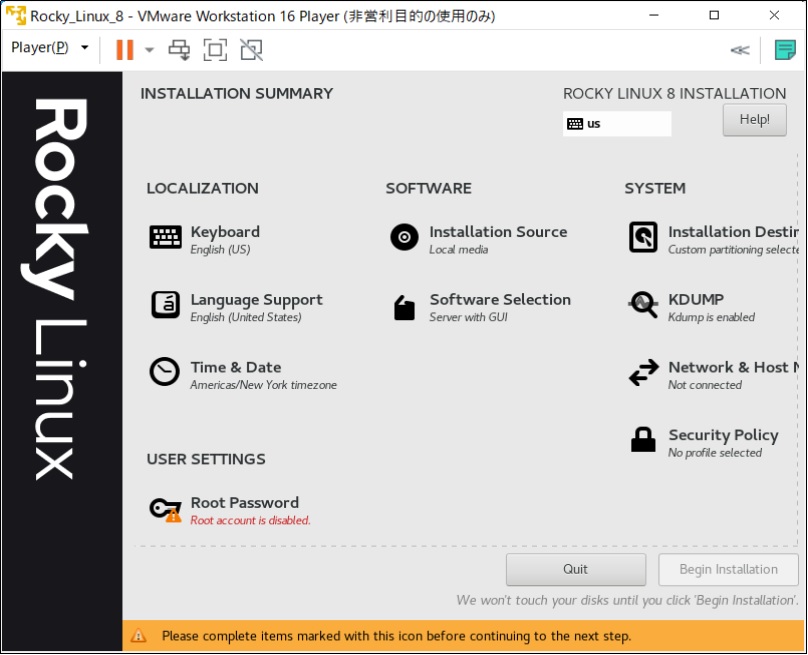Viewport: 808px width, 655px height.
Task: Click the Help! button
Action: point(754,119)
